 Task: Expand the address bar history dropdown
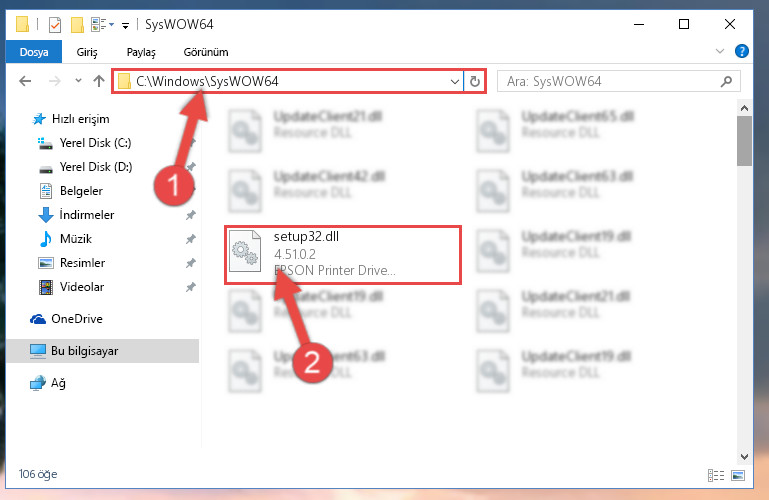(455, 81)
